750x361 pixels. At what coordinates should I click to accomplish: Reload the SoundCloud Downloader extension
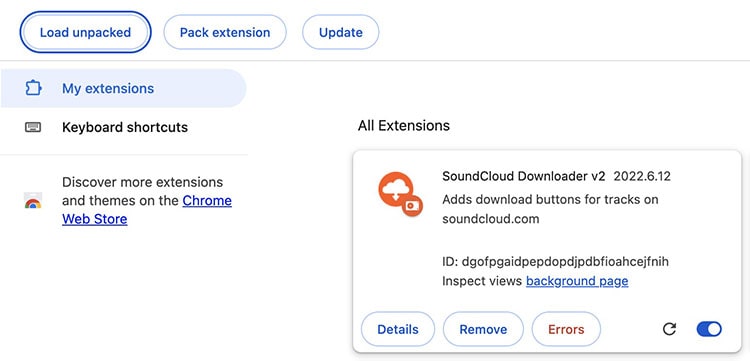click(x=669, y=329)
